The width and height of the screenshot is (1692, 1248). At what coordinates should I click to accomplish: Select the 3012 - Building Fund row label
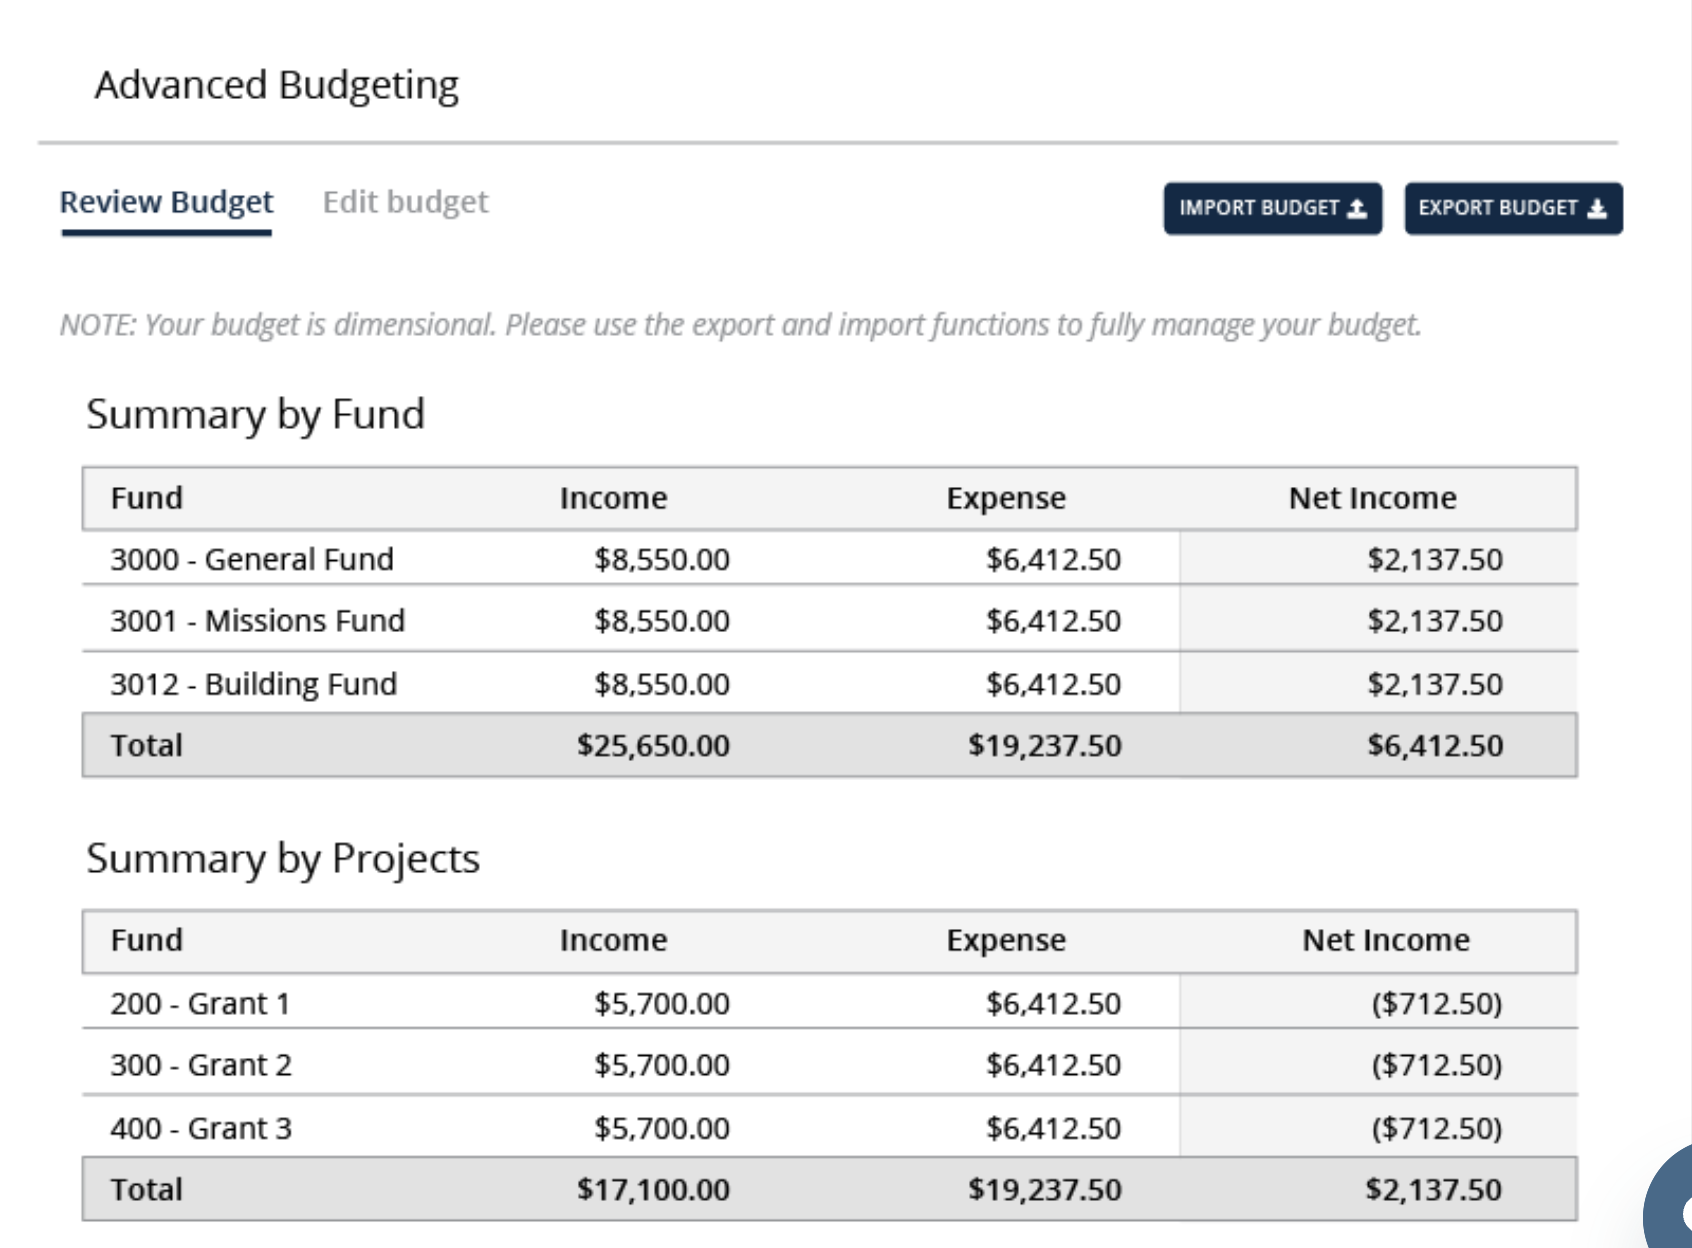[x=253, y=684]
